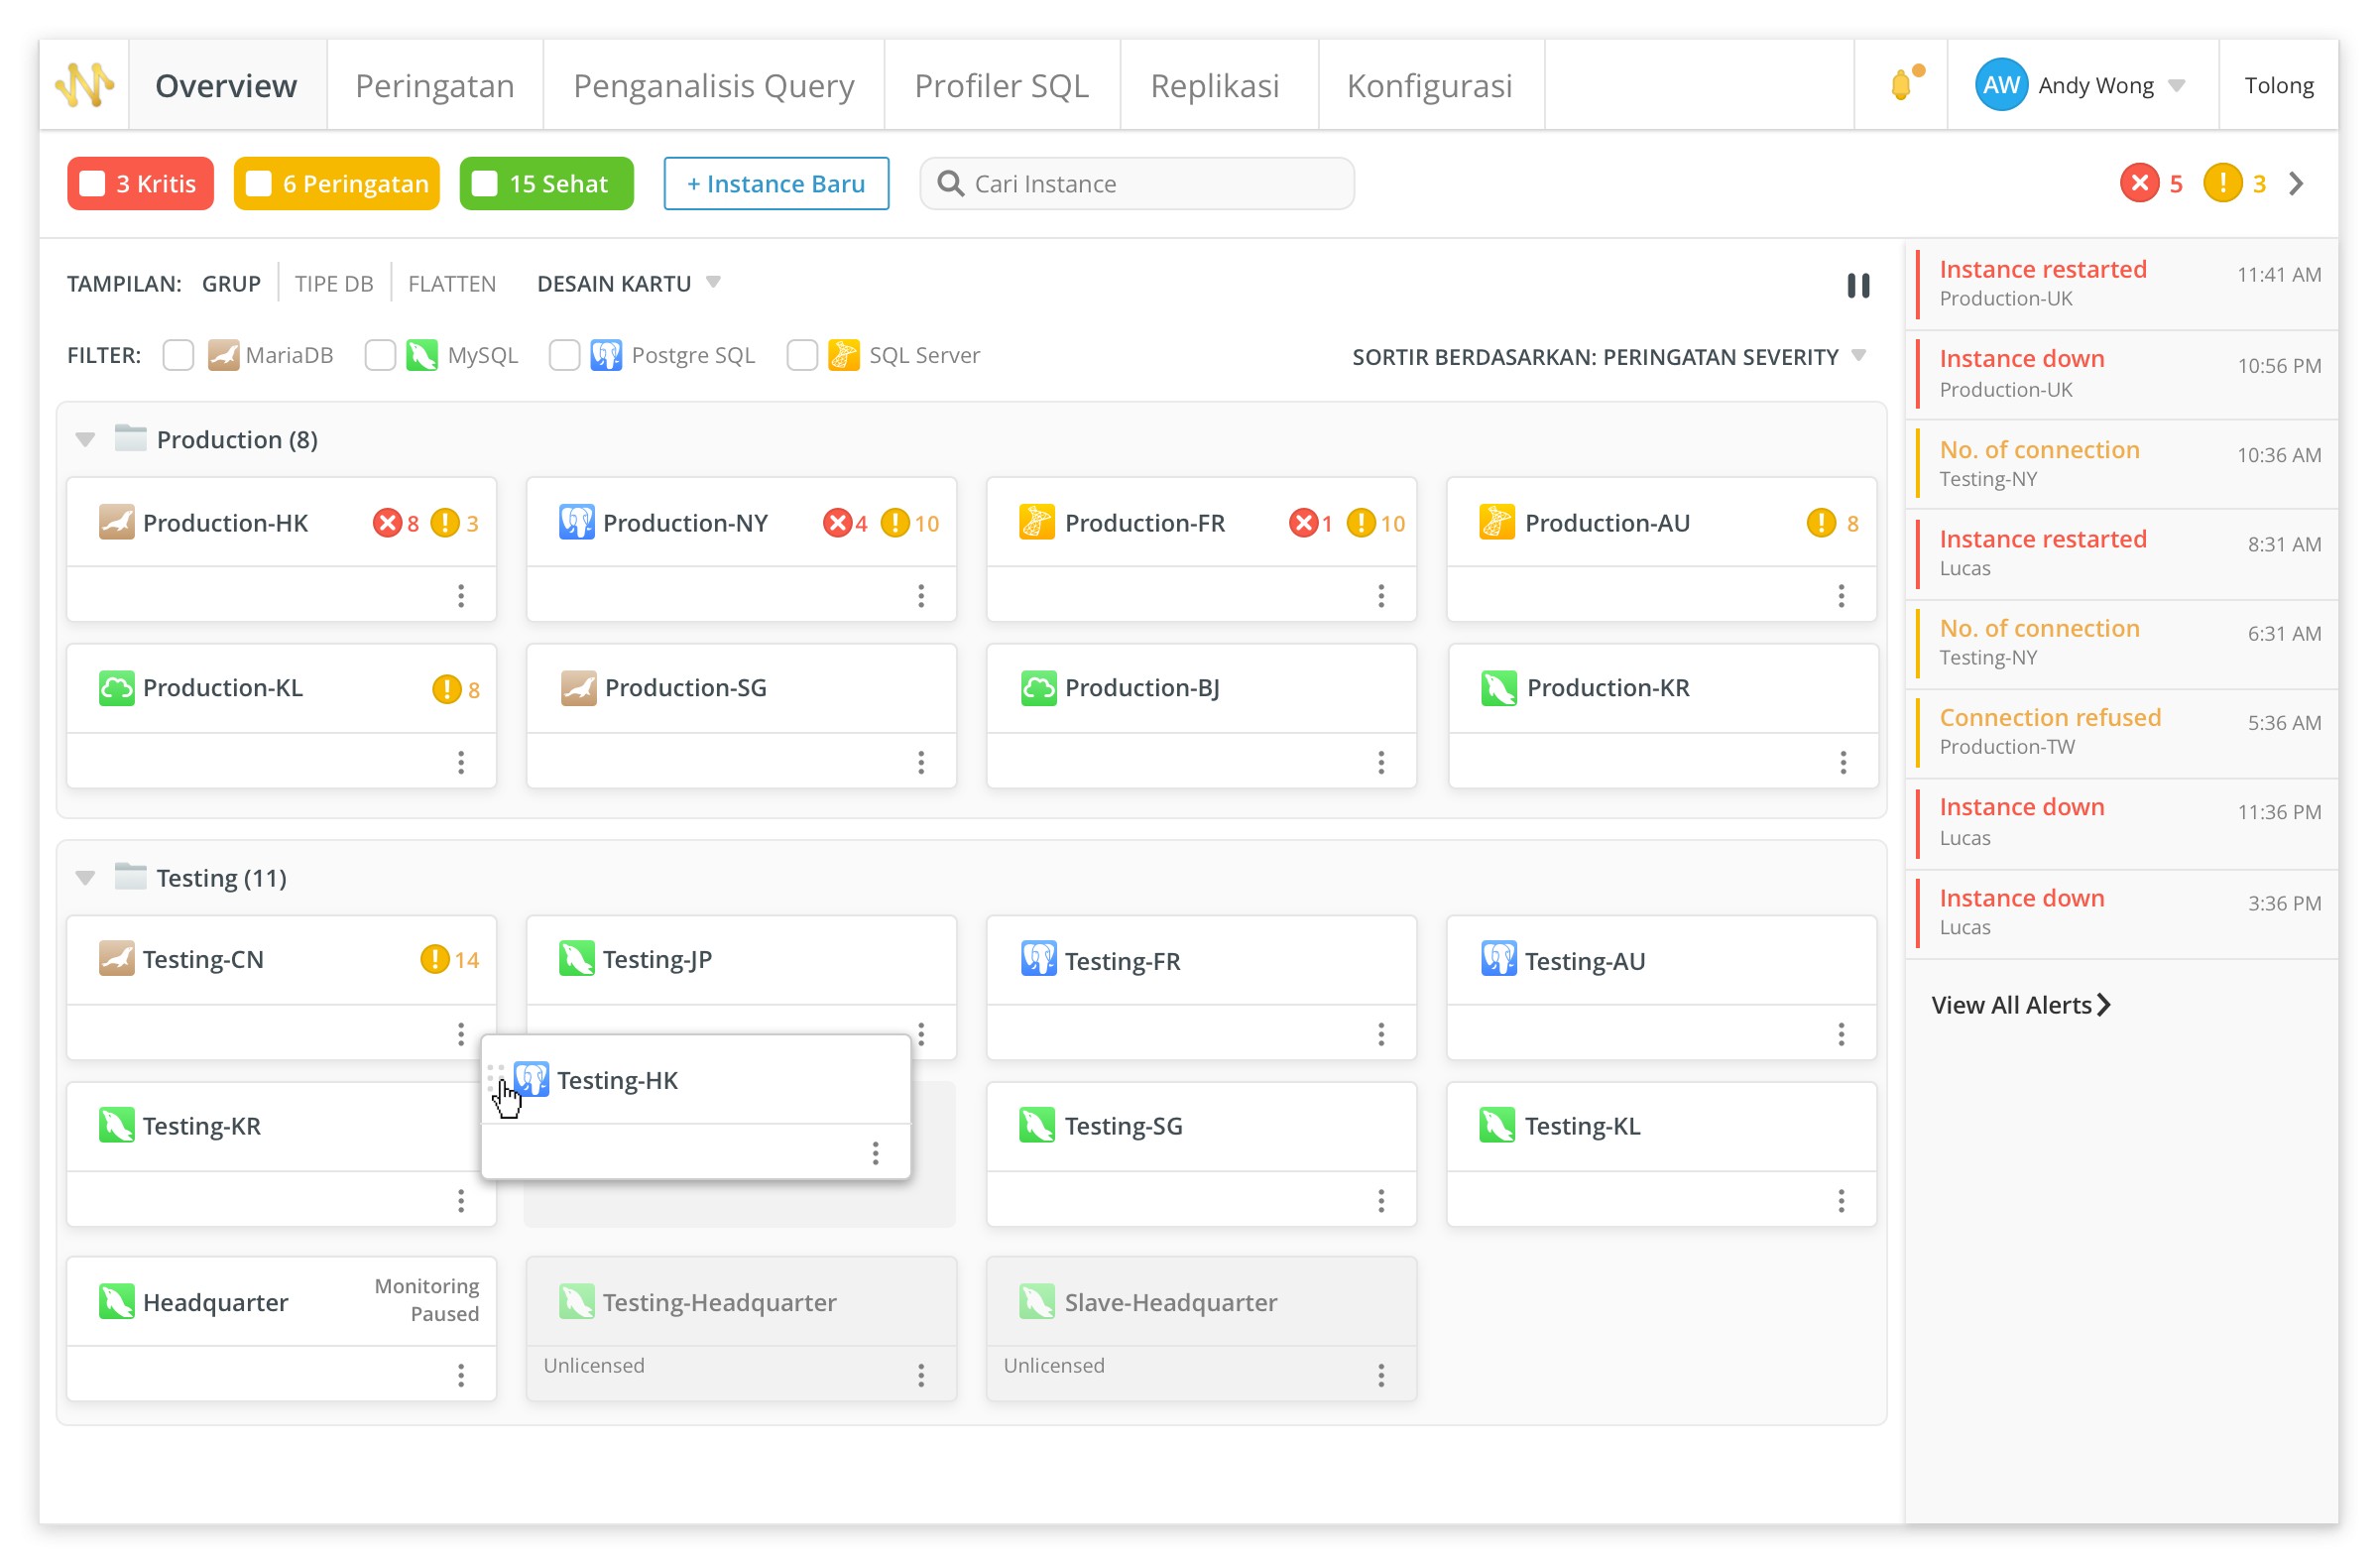Switch to the Replikasi tab
The image size is (2380, 1567).
click(x=1215, y=86)
